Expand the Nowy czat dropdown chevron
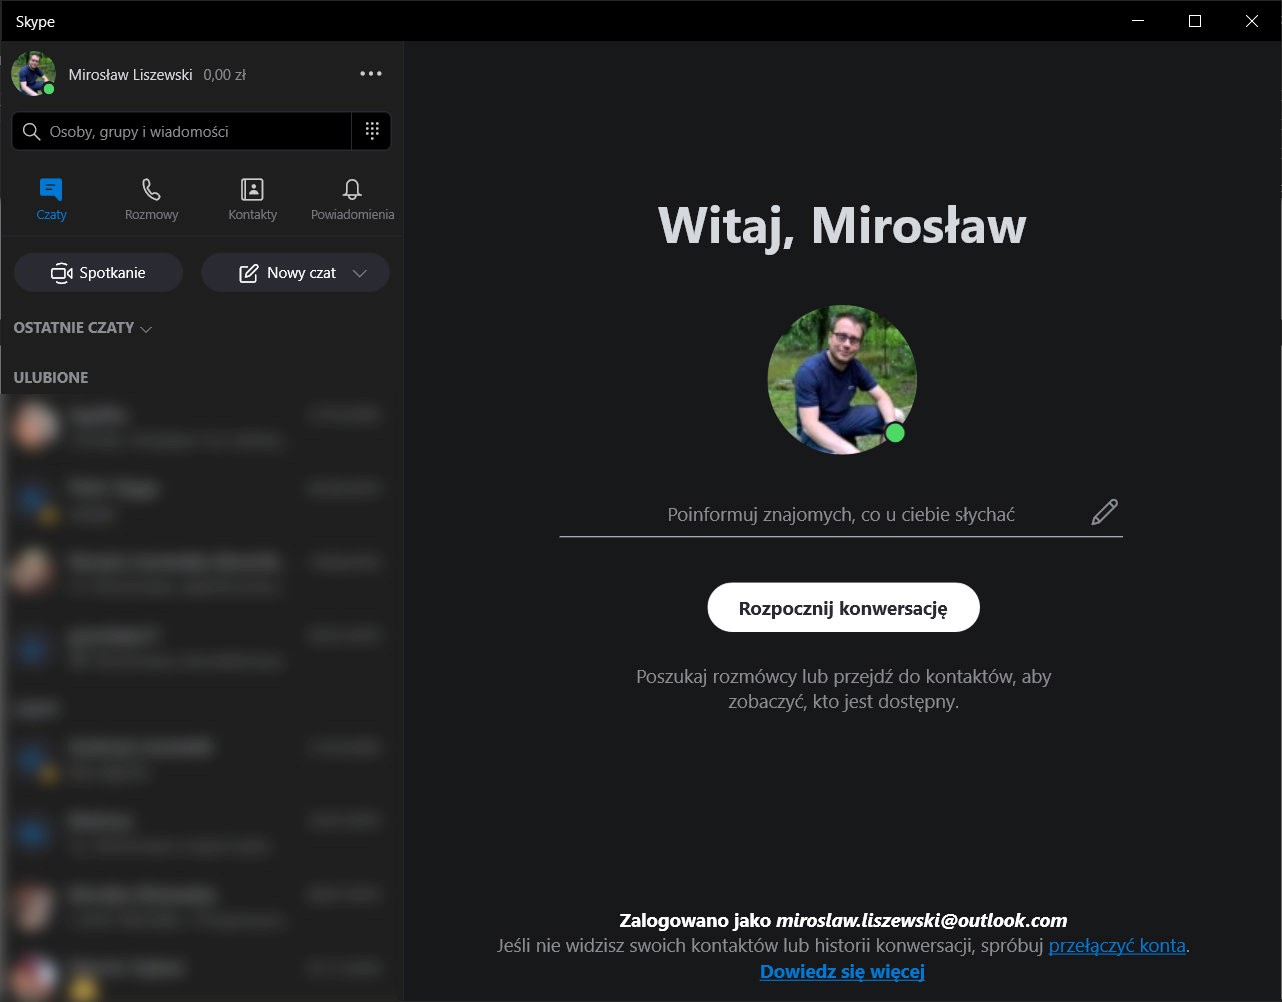Viewport: 1282px width, 1002px height. coord(360,273)
